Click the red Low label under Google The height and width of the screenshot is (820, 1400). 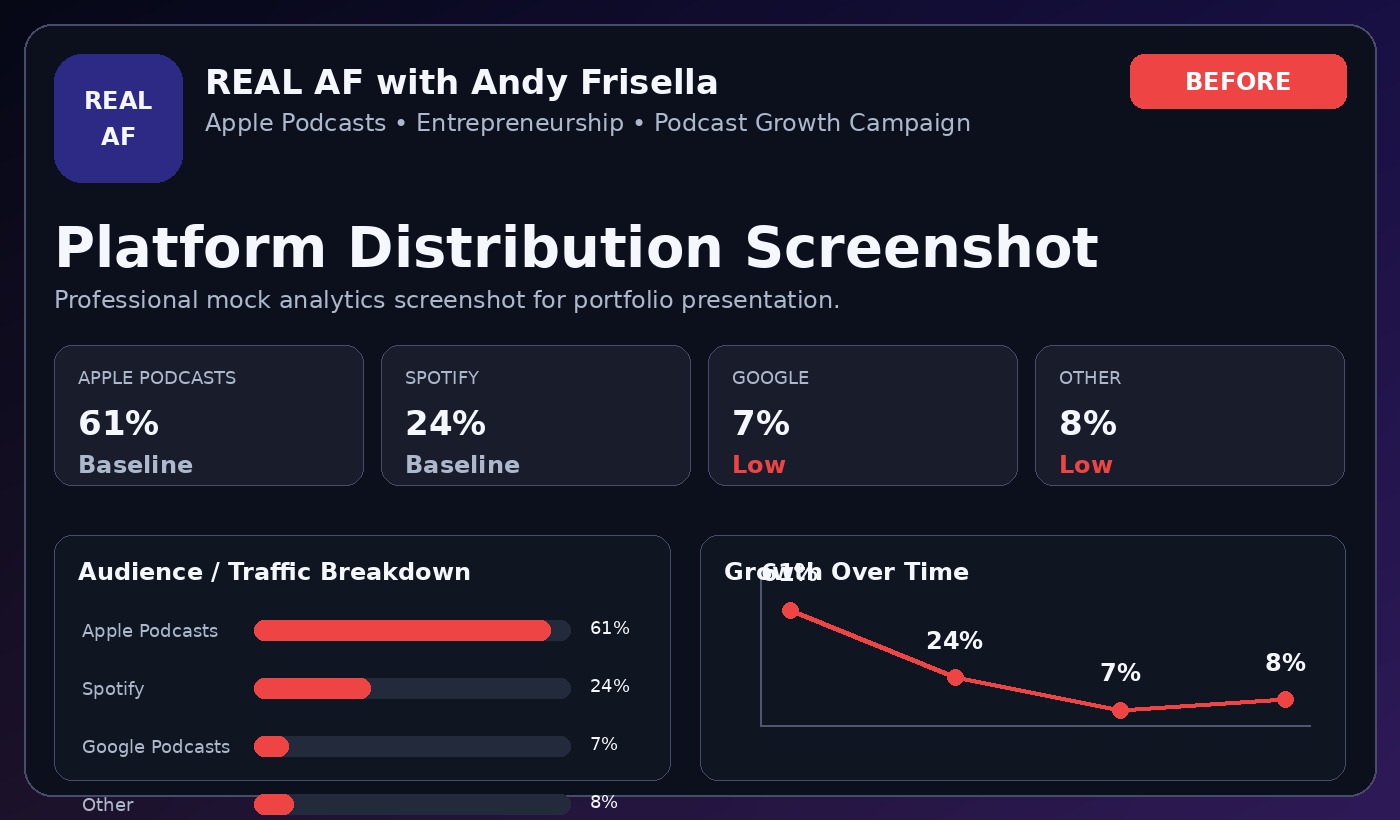coord(759,465)
